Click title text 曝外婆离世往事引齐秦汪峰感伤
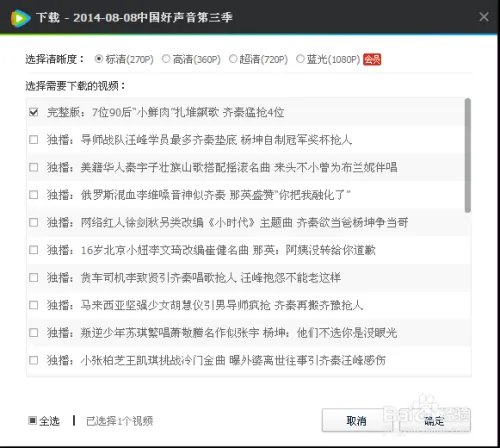500x448 pixels. (x=307, y=360)
